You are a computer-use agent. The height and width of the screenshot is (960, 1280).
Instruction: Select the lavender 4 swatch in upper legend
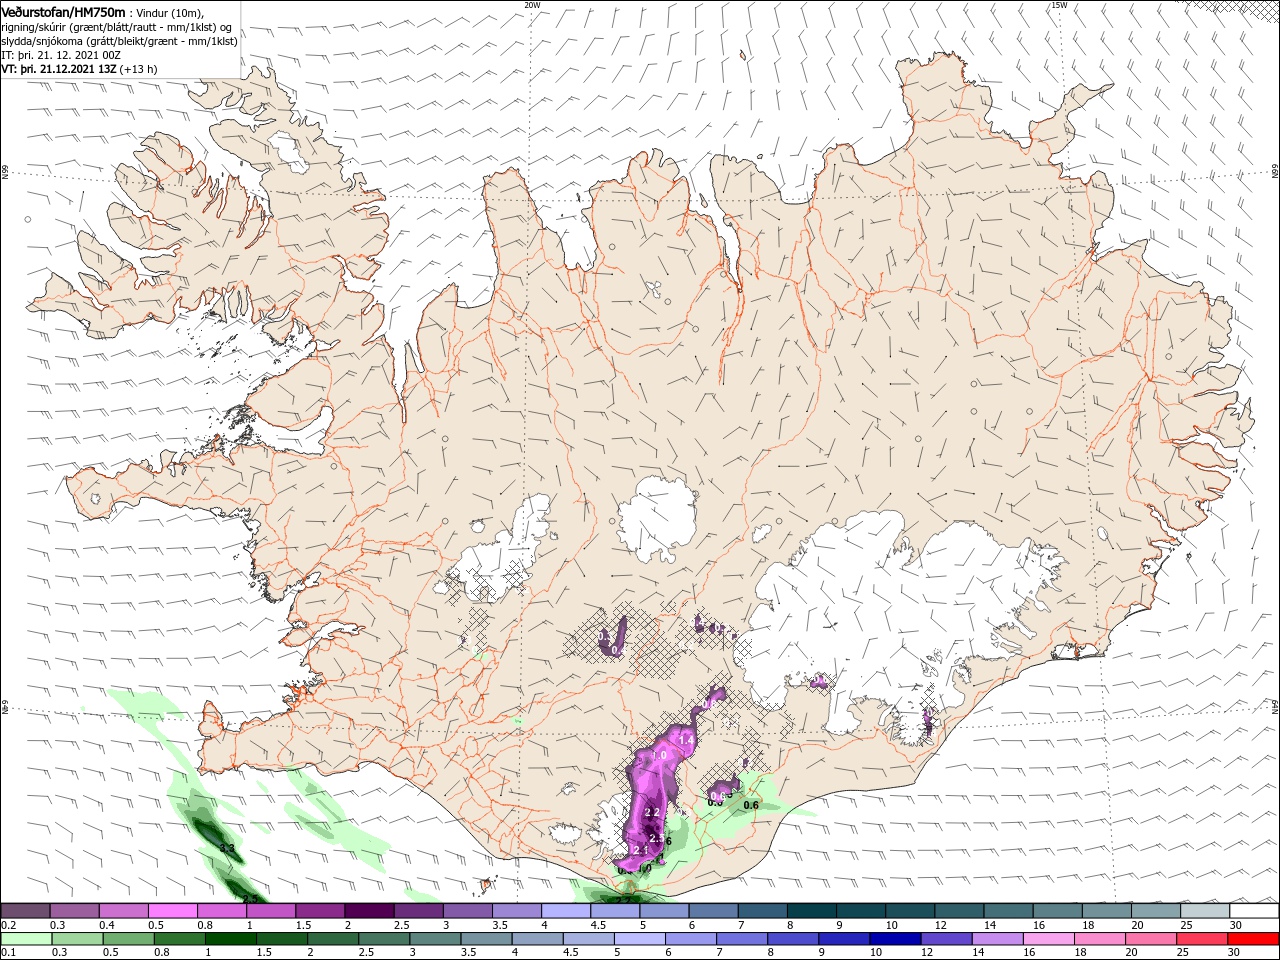pos(565,910)
